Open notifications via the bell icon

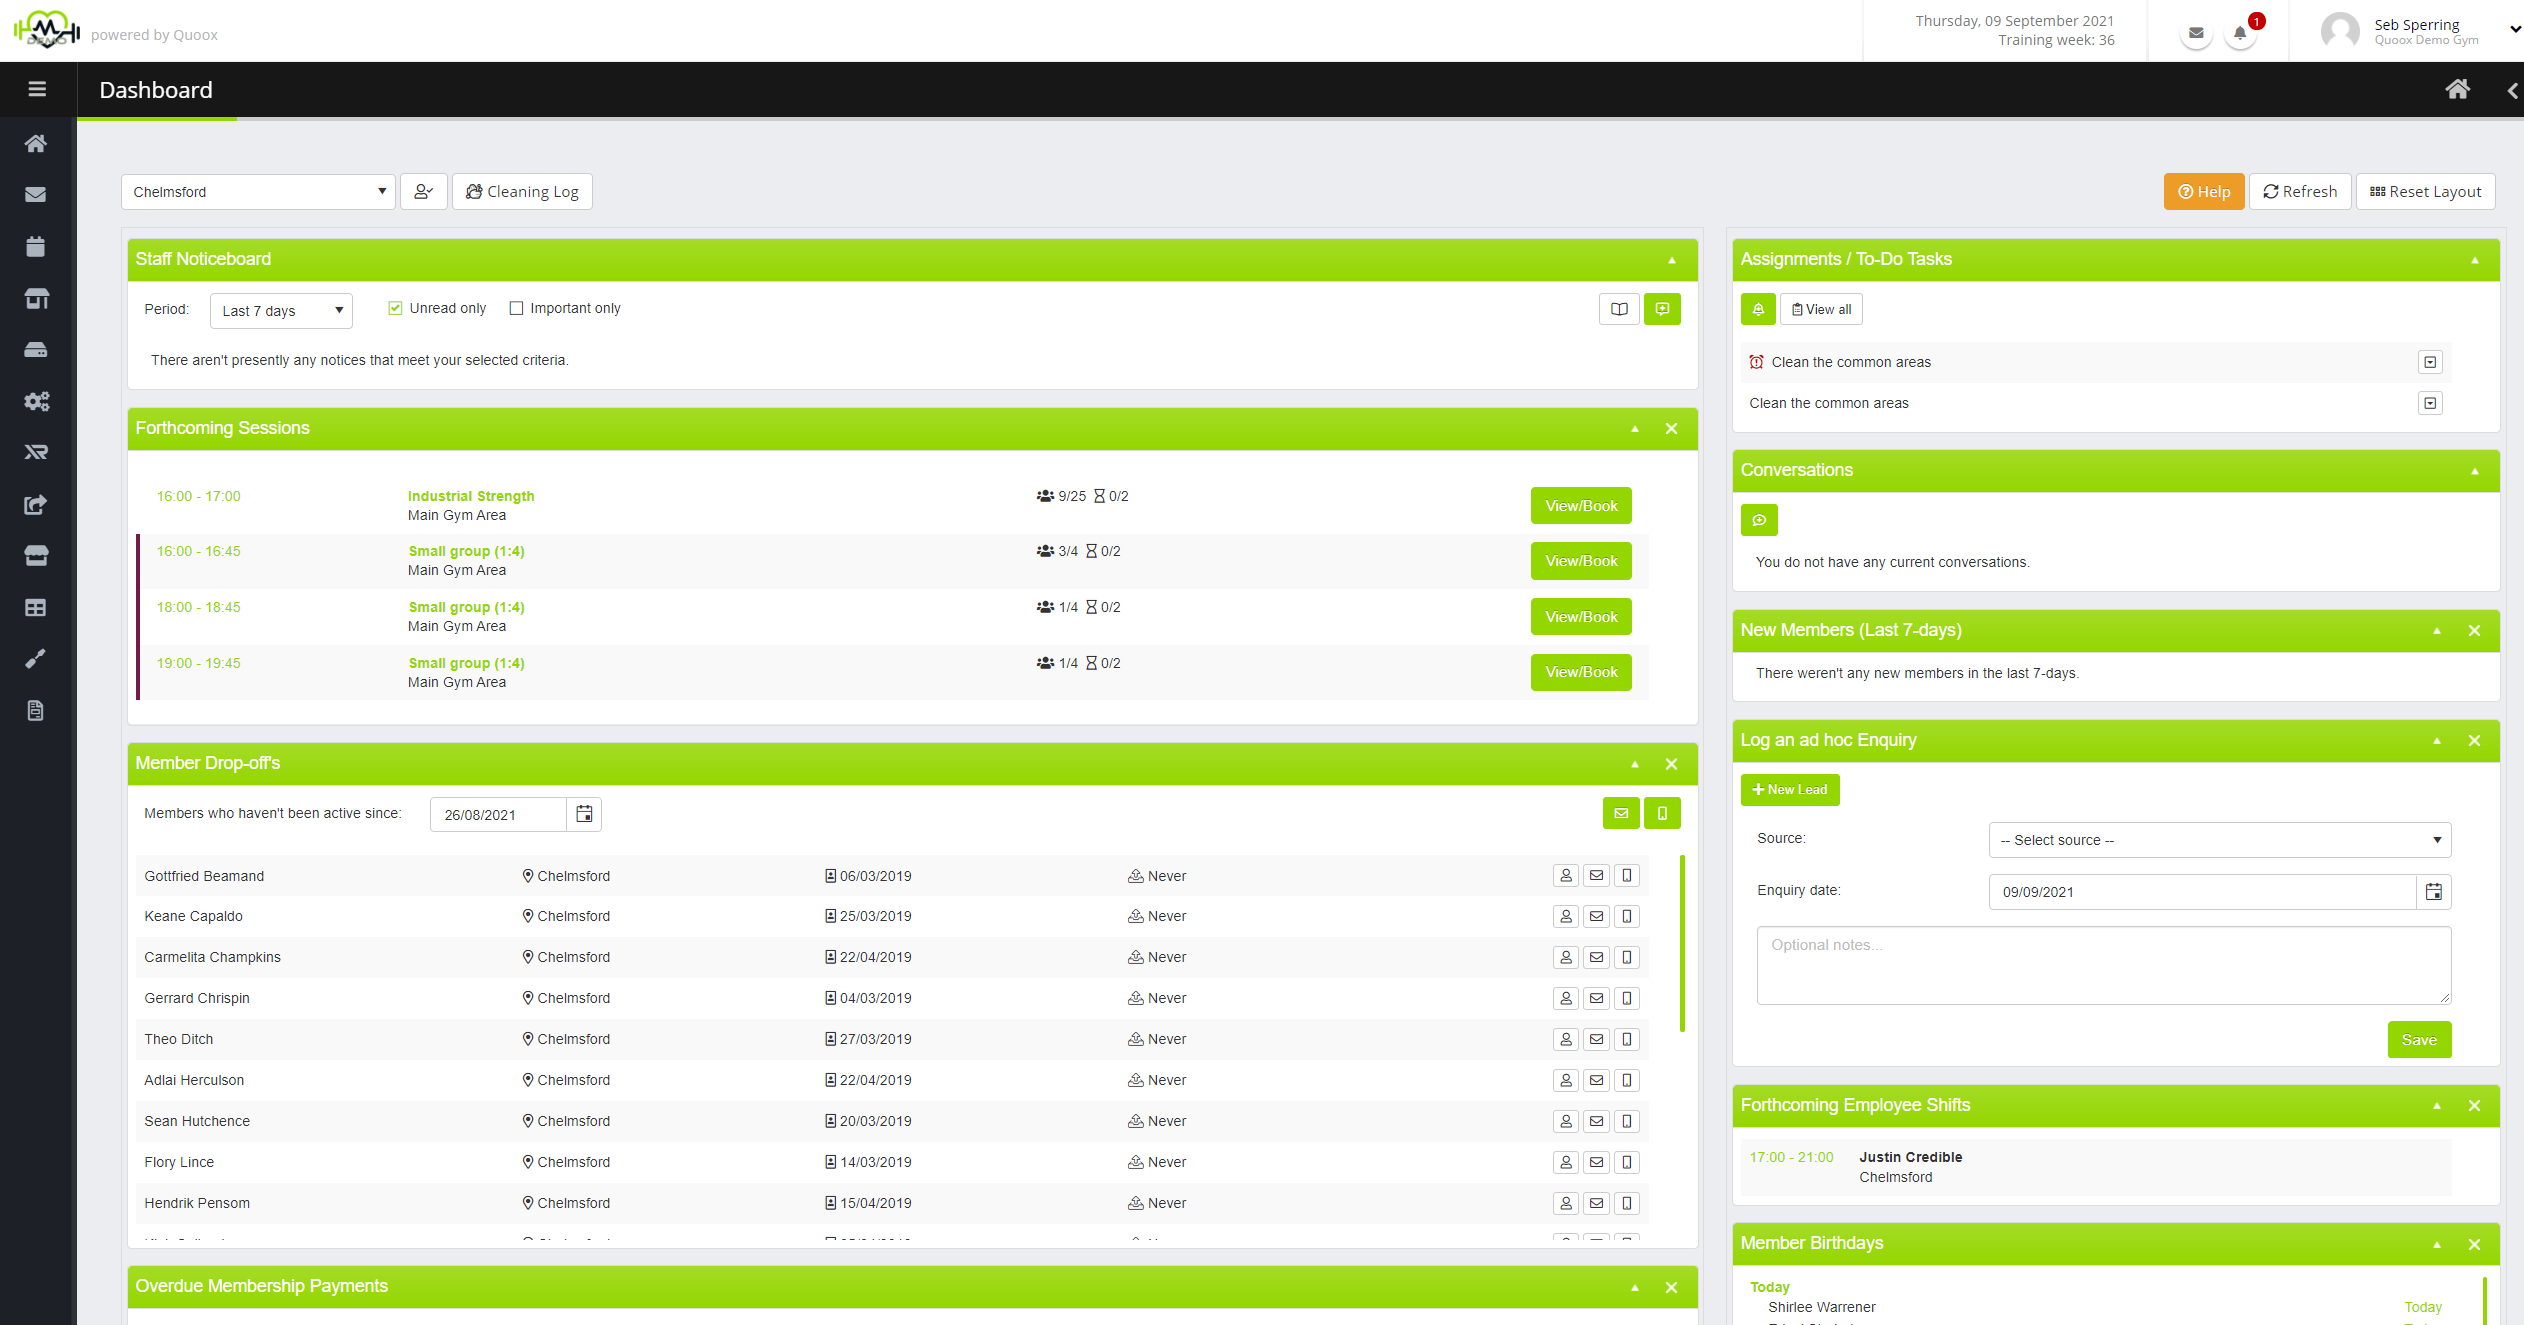click(2238, 33)
